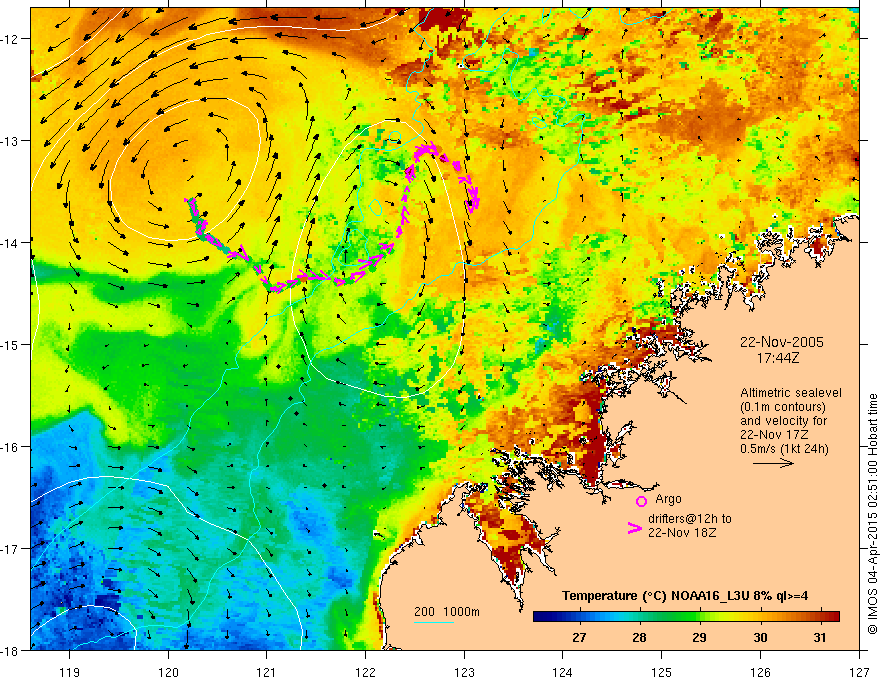The width and height of the screenshot is (880, 680).
Task: Click the 'drifters@12h to' legend text
Action: click(690, 519)
